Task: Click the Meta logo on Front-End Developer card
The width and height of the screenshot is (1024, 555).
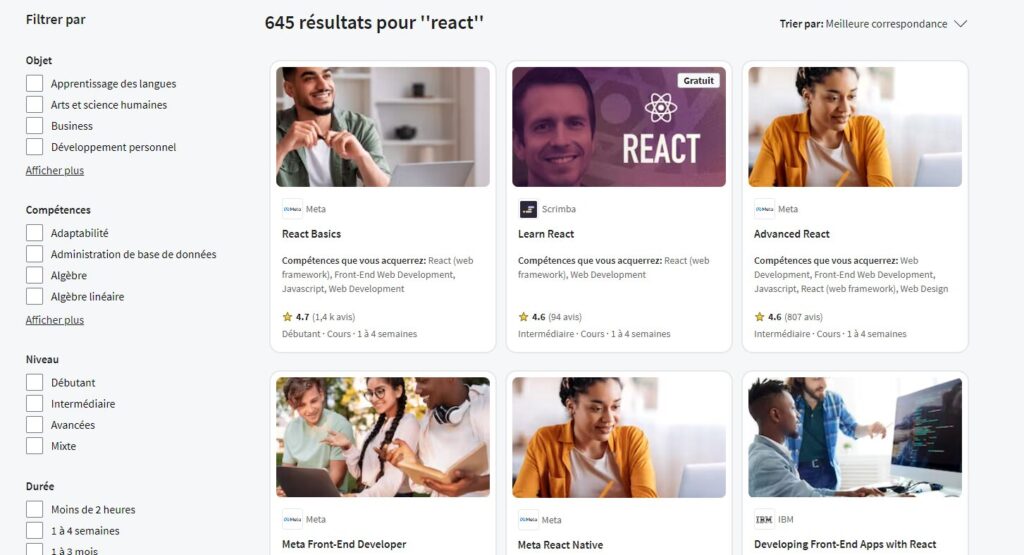Action: tap(292, 519)
